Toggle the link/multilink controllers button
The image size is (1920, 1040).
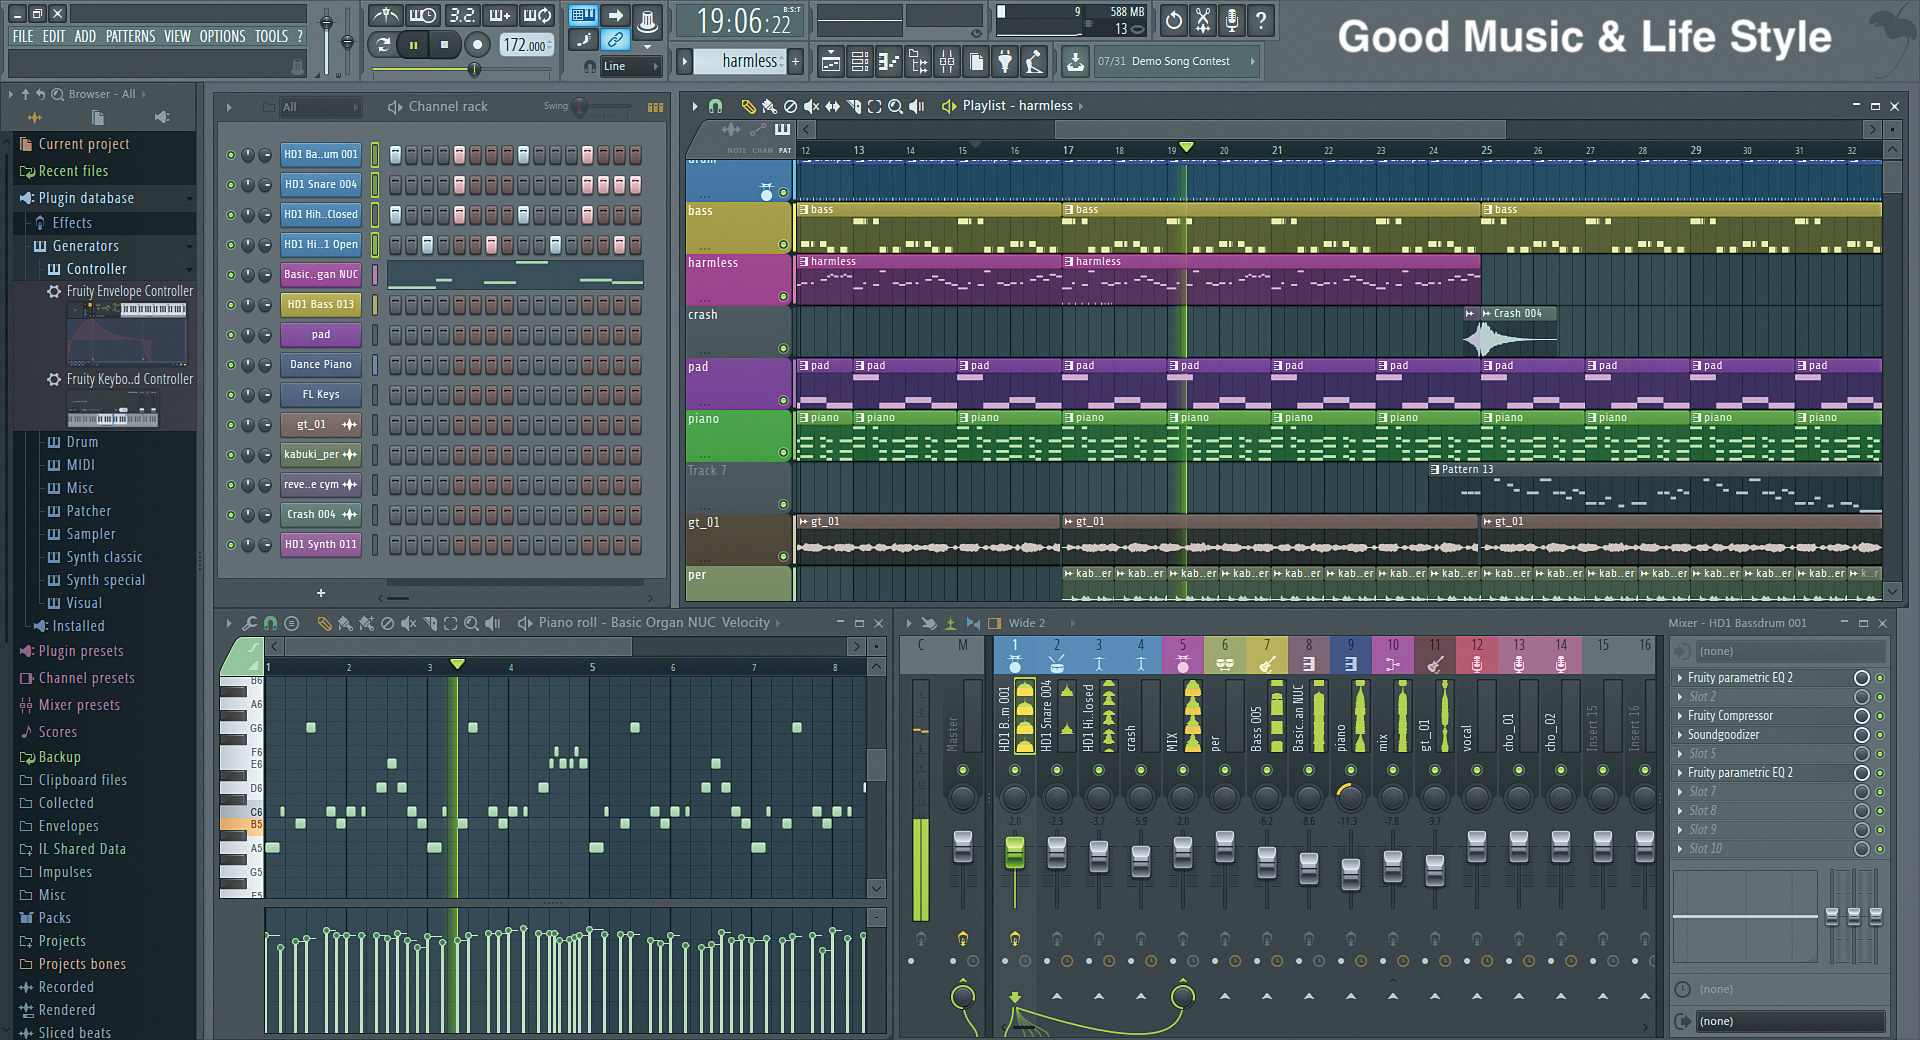pos(616,40)
